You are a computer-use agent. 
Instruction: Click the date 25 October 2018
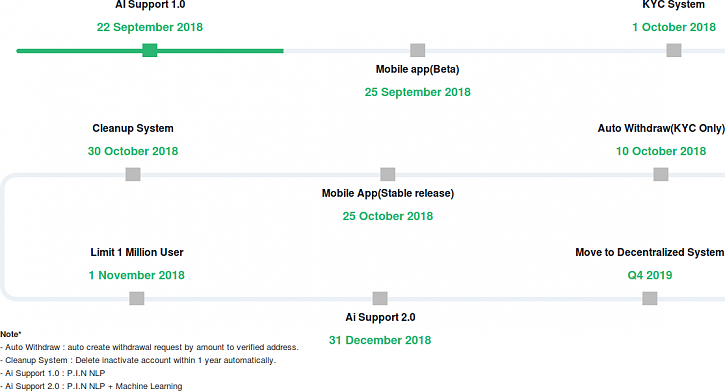tap(387, 216)
